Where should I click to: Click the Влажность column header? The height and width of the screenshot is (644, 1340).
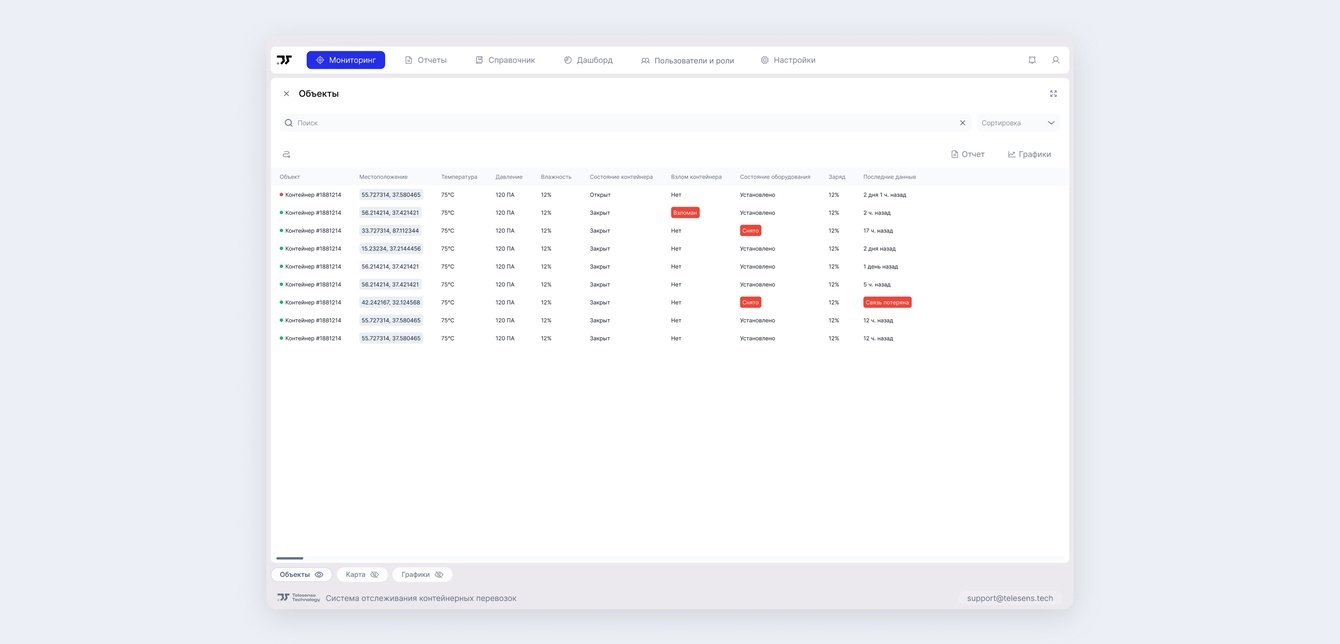point(556,177)
